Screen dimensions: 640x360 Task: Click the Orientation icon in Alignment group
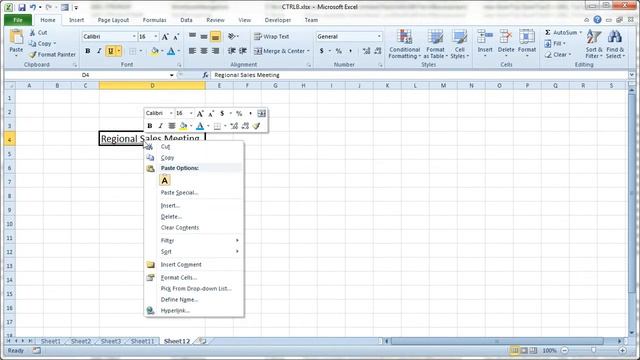point(232,37)
